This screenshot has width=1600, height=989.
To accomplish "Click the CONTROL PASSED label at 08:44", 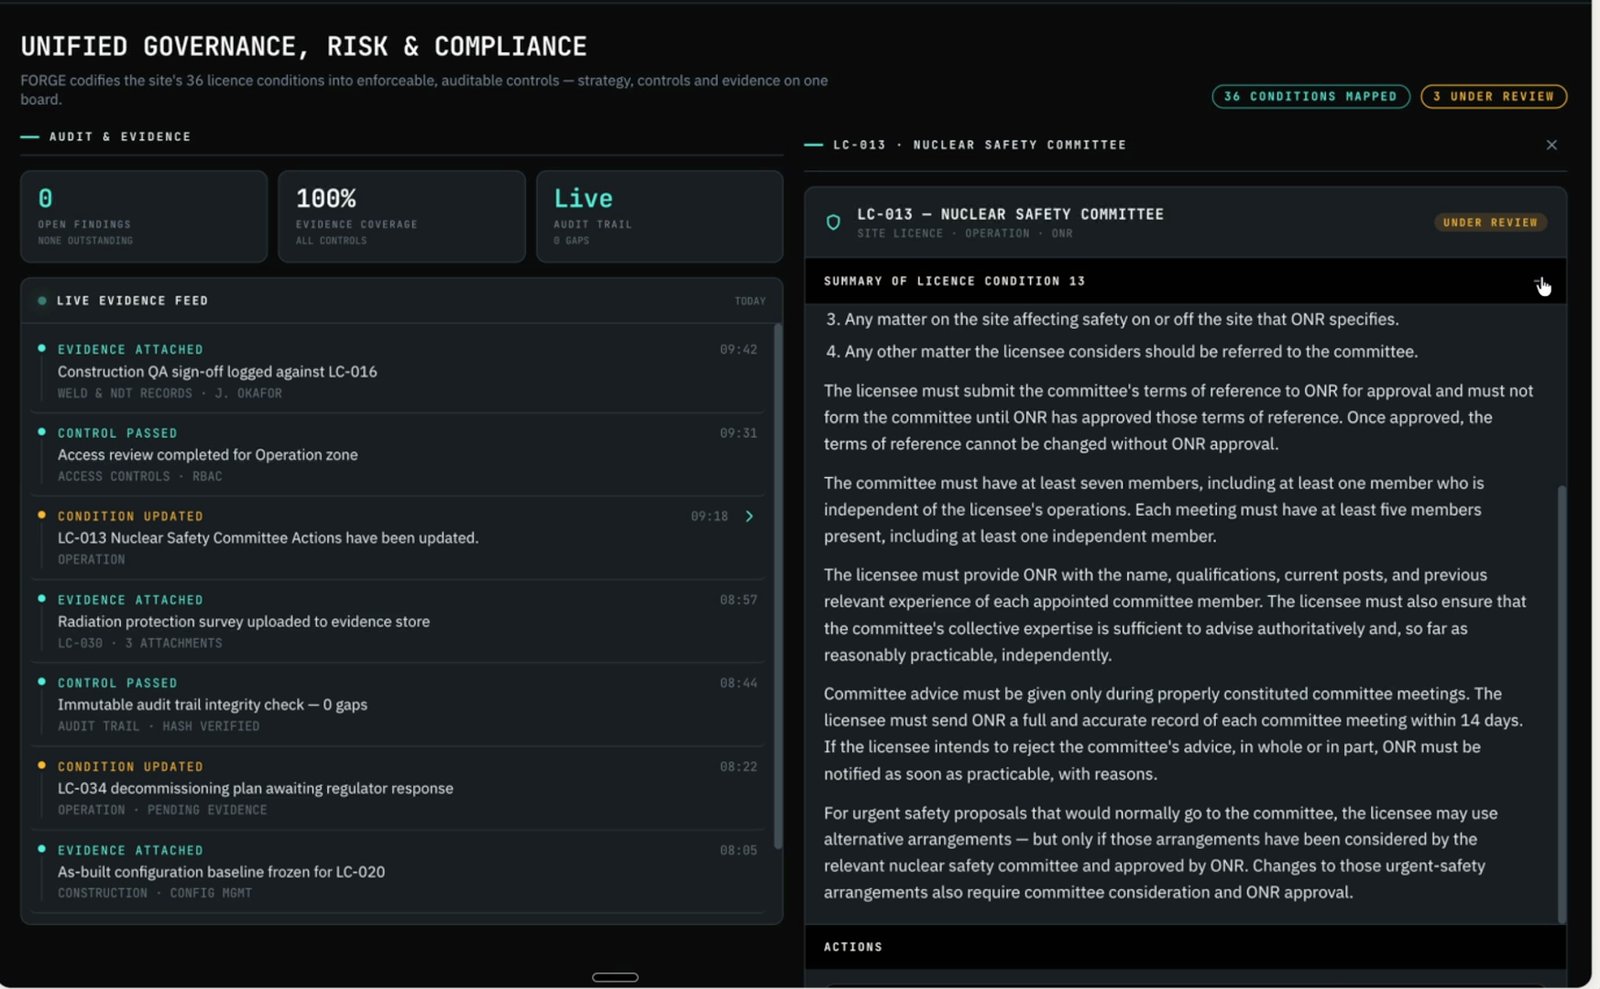I will (117, 683).
